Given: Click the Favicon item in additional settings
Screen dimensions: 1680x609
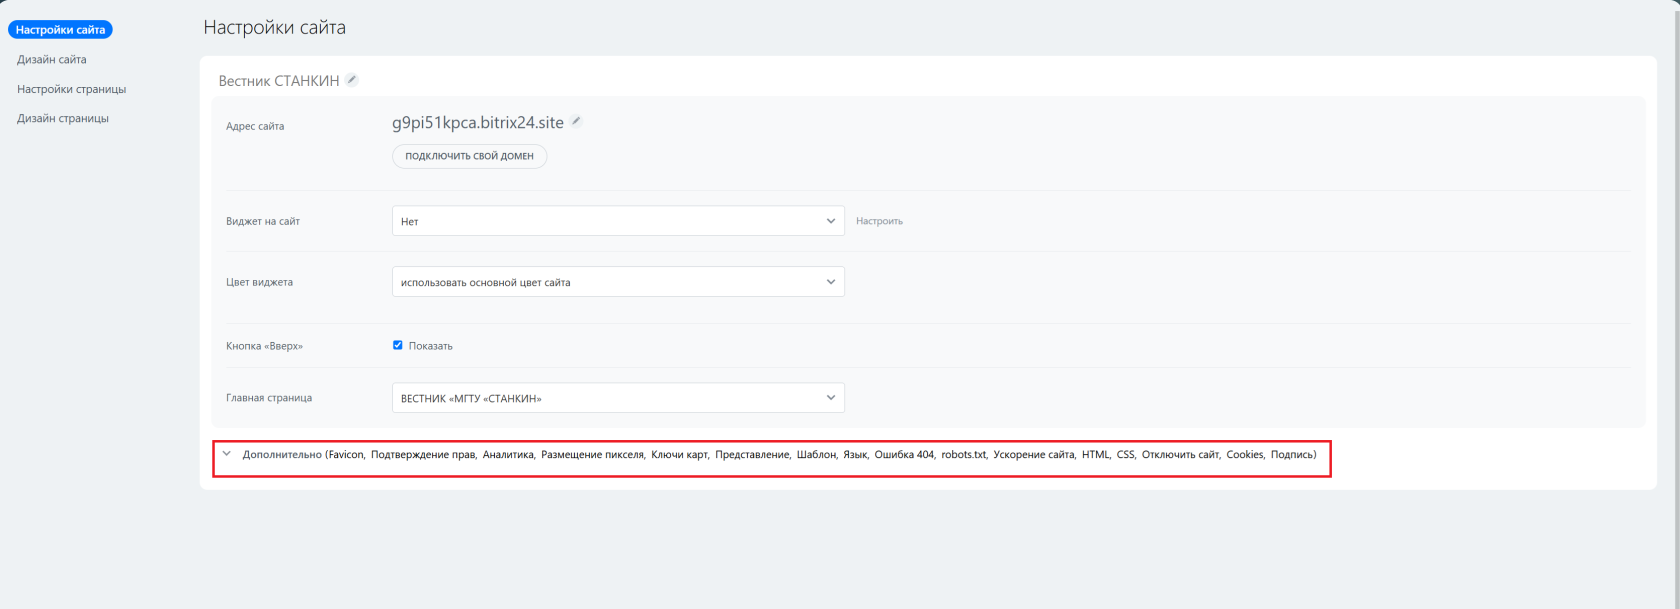Looking at the screenshot, I should pos(346,454).
